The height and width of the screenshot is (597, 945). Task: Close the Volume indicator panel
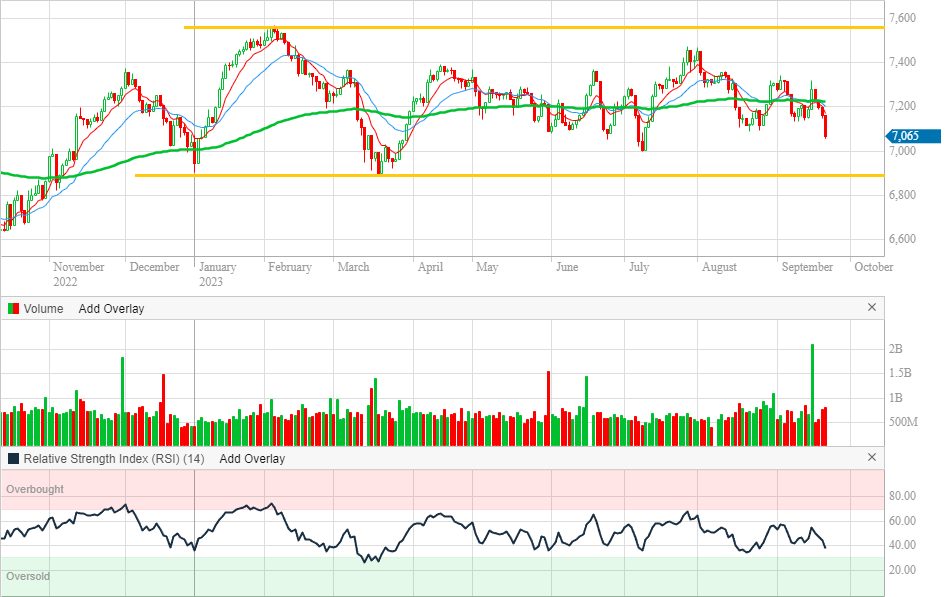coord(871,308)
